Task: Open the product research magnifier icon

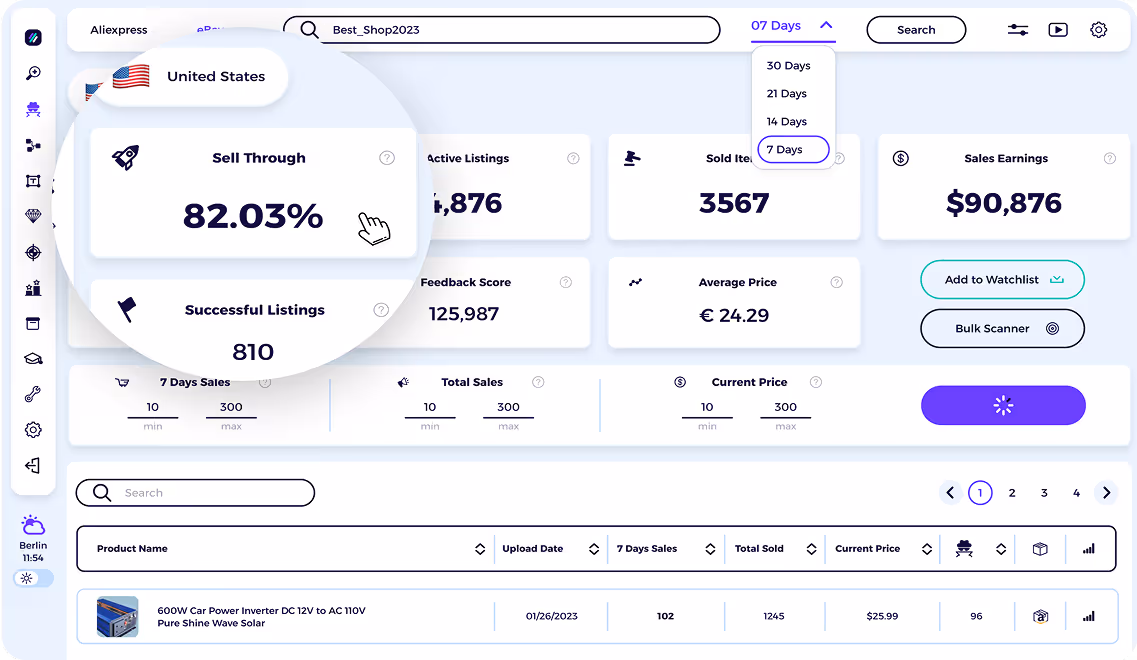Action: pyautogui.click(x=33, y=73)
